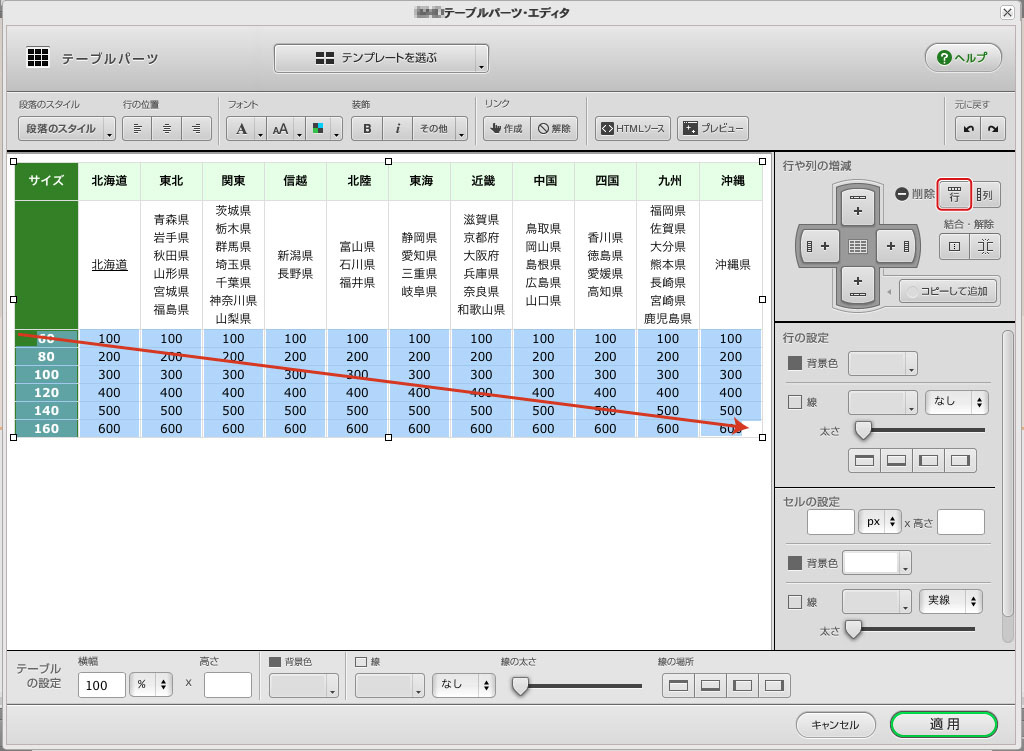The image size is (1024, 751).
Task: Toggle コピーして追加 option
Action: (x=948, y=291)
